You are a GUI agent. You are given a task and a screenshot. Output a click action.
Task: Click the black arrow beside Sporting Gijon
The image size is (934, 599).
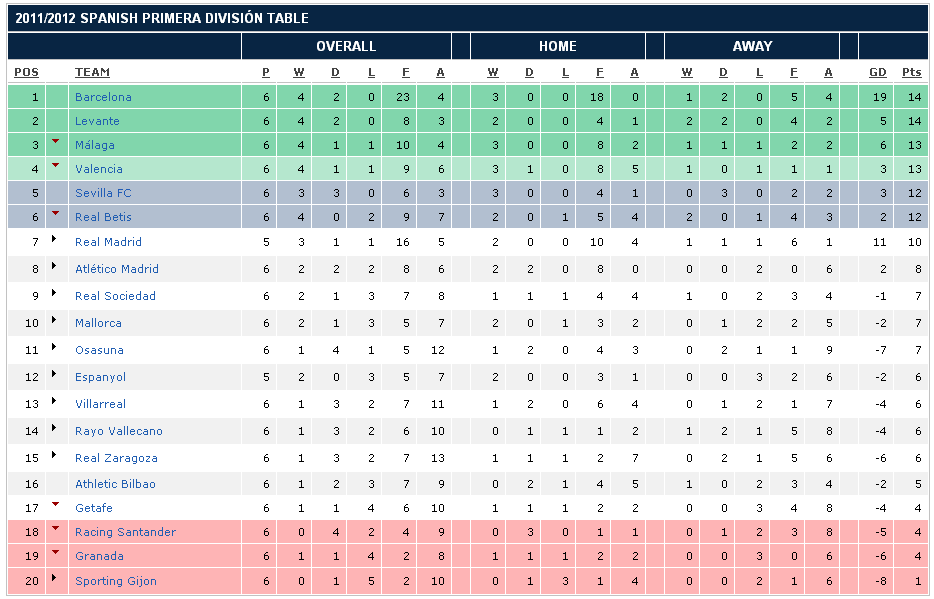tap(56, 578)
